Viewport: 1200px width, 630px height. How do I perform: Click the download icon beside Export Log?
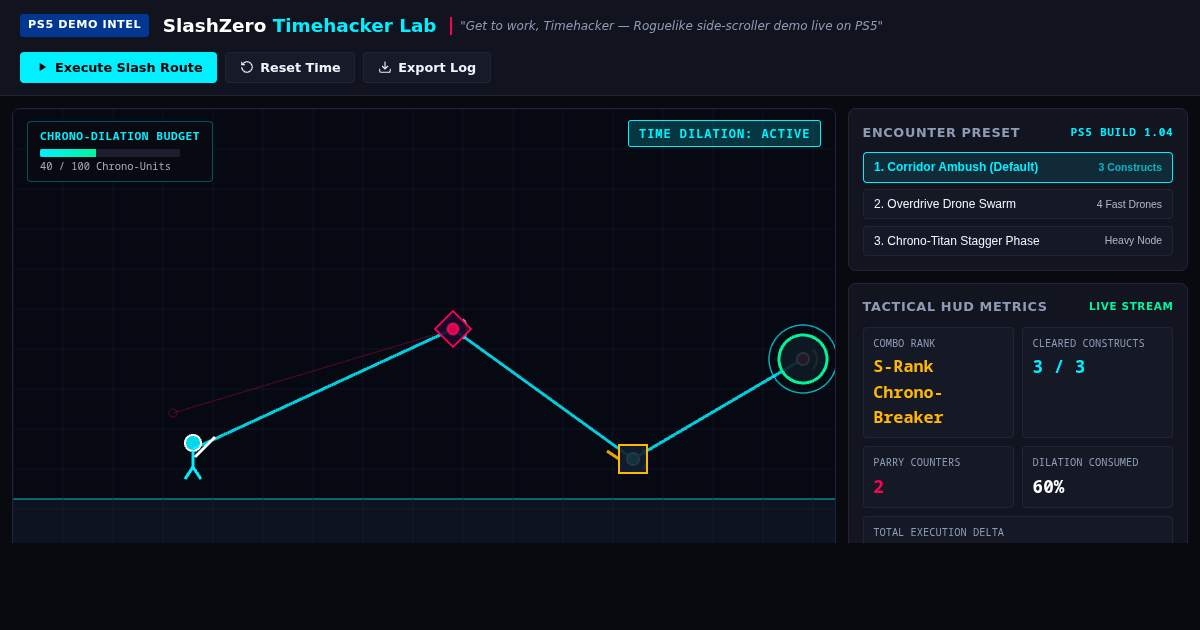click(x=385, y=67)
